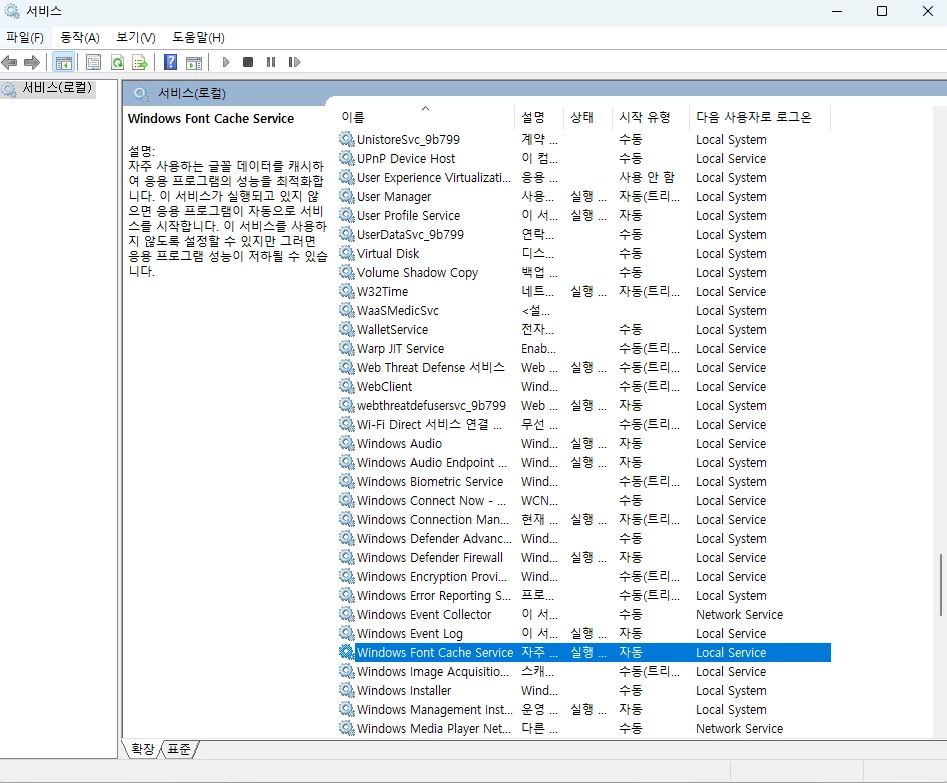The height and width of the screenshot is (783, 947).
Task: Click Network Service cell of Windows Event Collector
Action: [739, 614]
